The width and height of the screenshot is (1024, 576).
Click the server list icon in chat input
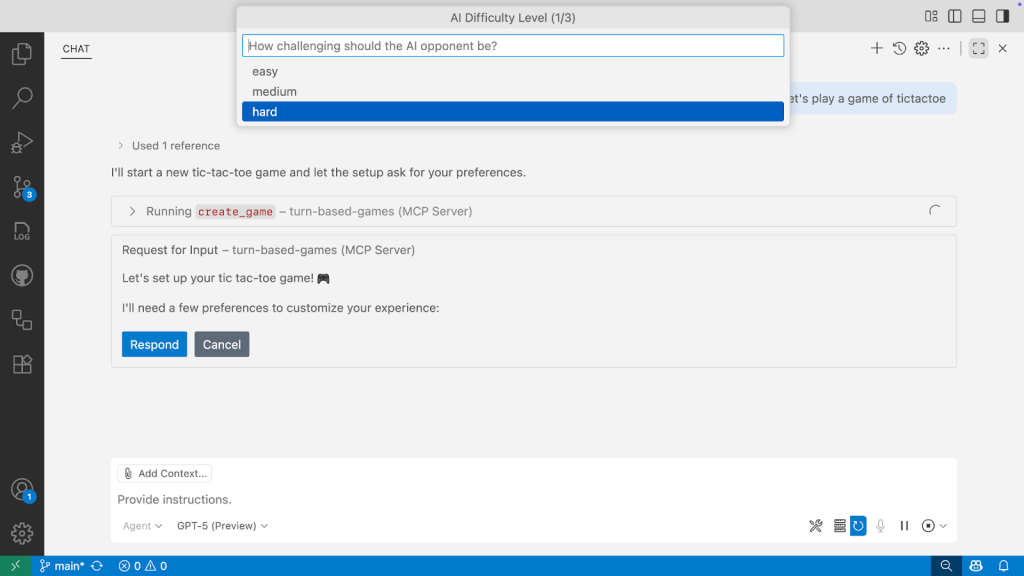(840, 526)
